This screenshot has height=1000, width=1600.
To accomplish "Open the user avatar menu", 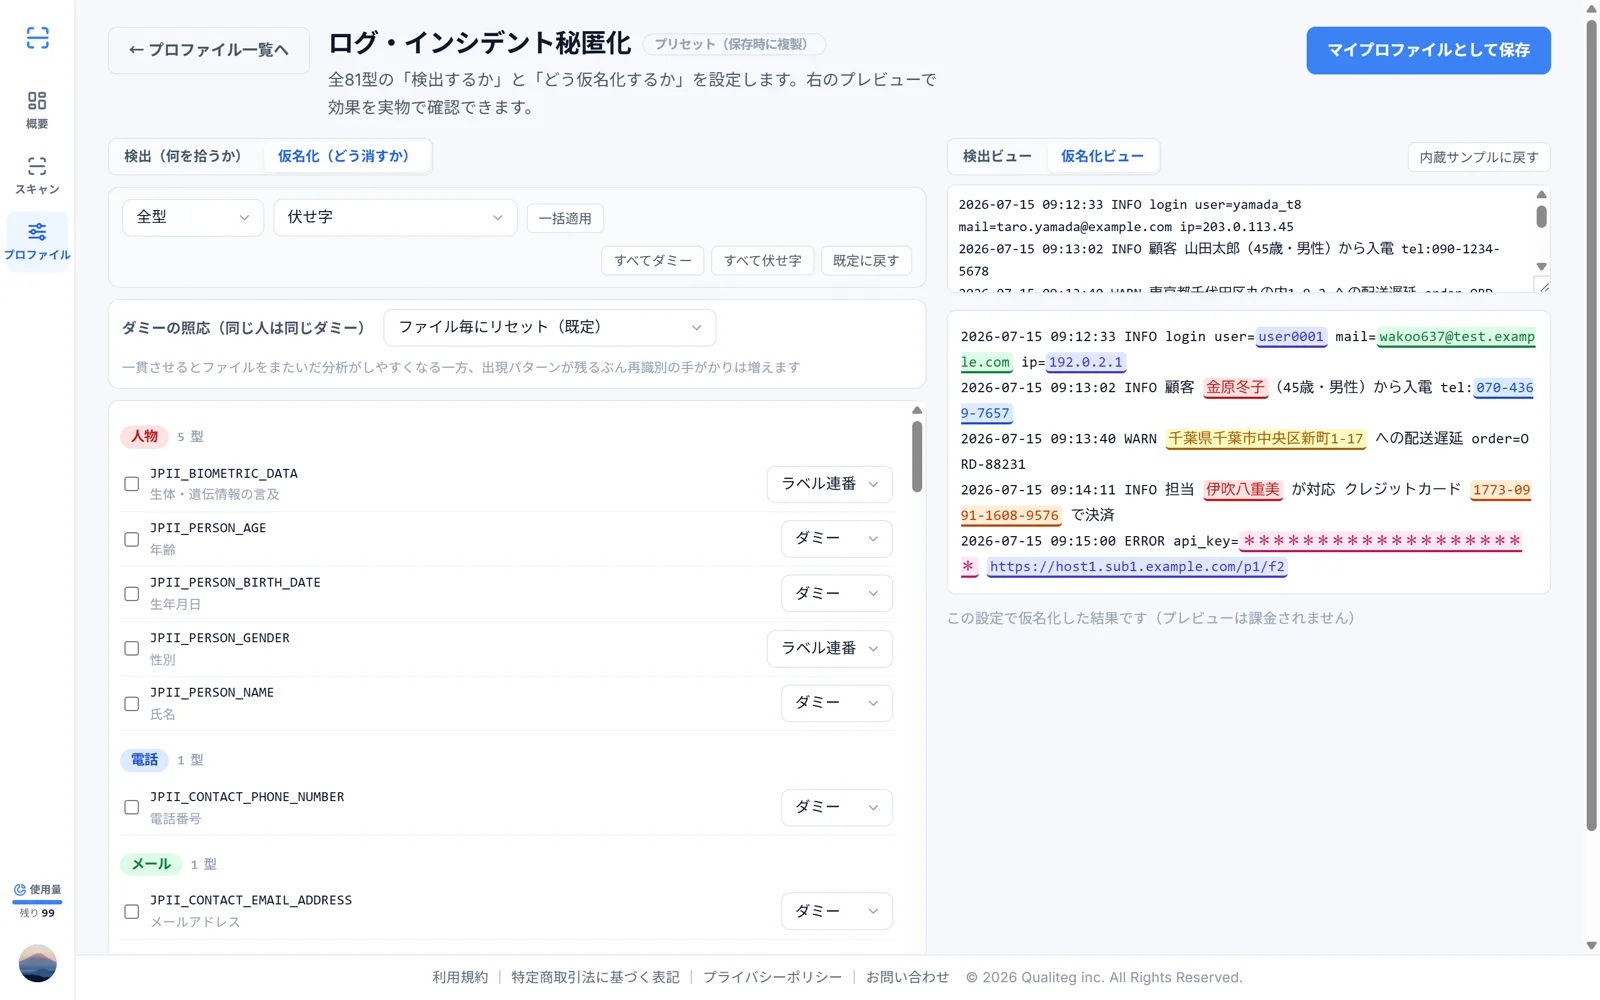I will [x=38, y=963].
